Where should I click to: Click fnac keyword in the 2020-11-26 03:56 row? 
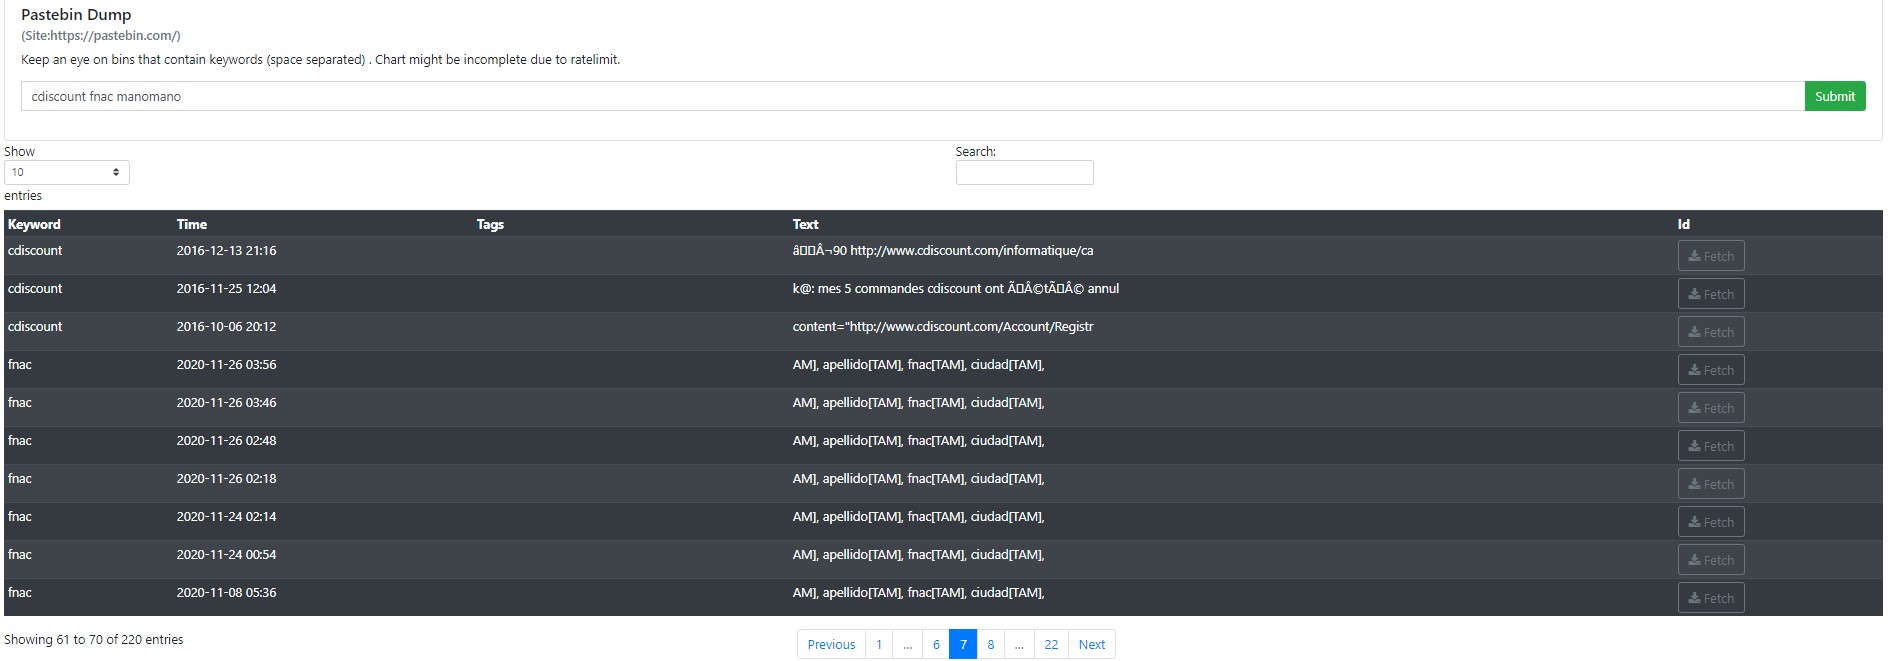tap(20, 364)
